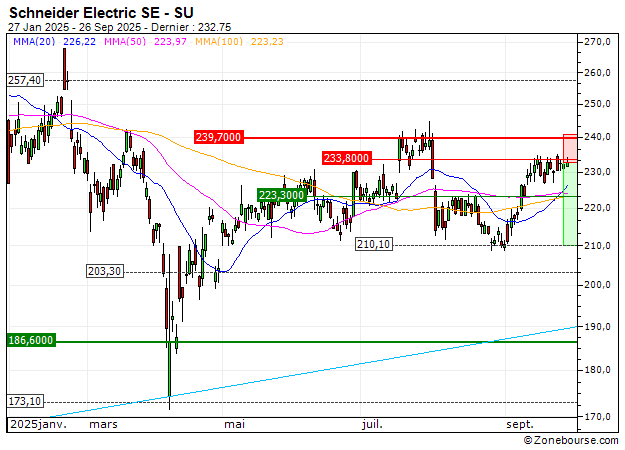Toggle the MMA(100) moving average legend
The image size is (625, 450).
tap(222, 41)
